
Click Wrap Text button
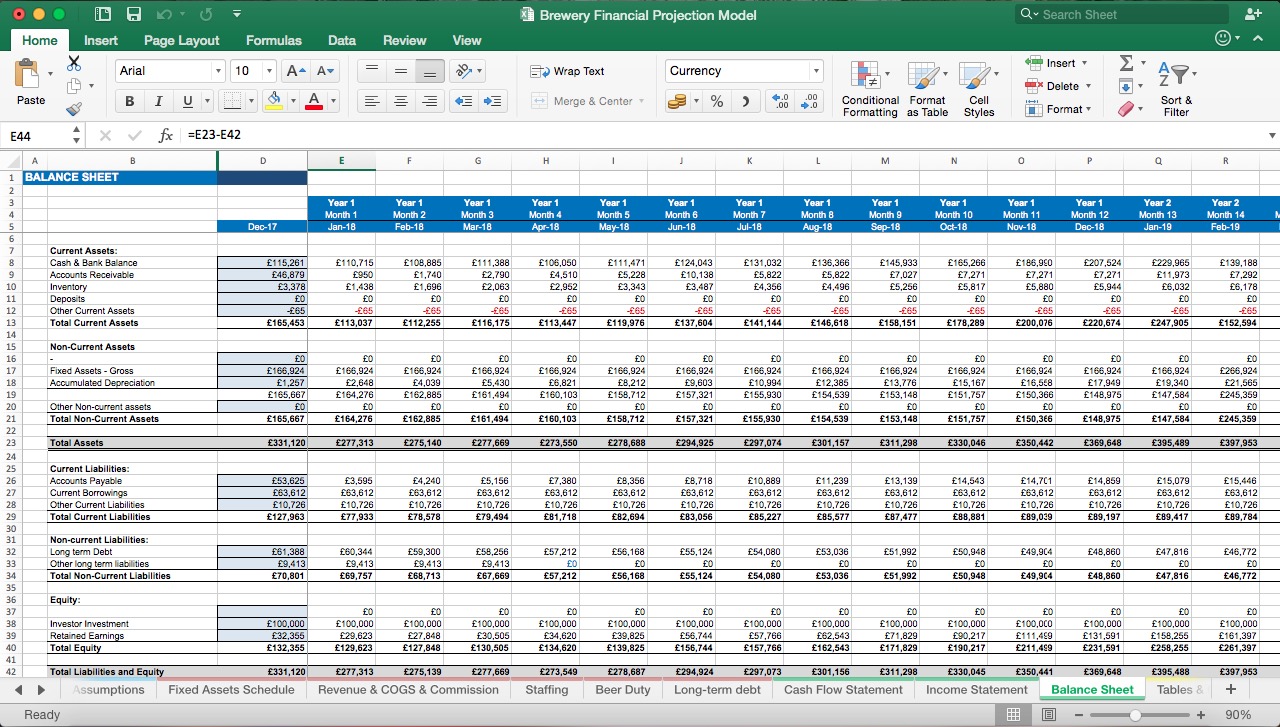pyautogui.click(x=568, y=71)
